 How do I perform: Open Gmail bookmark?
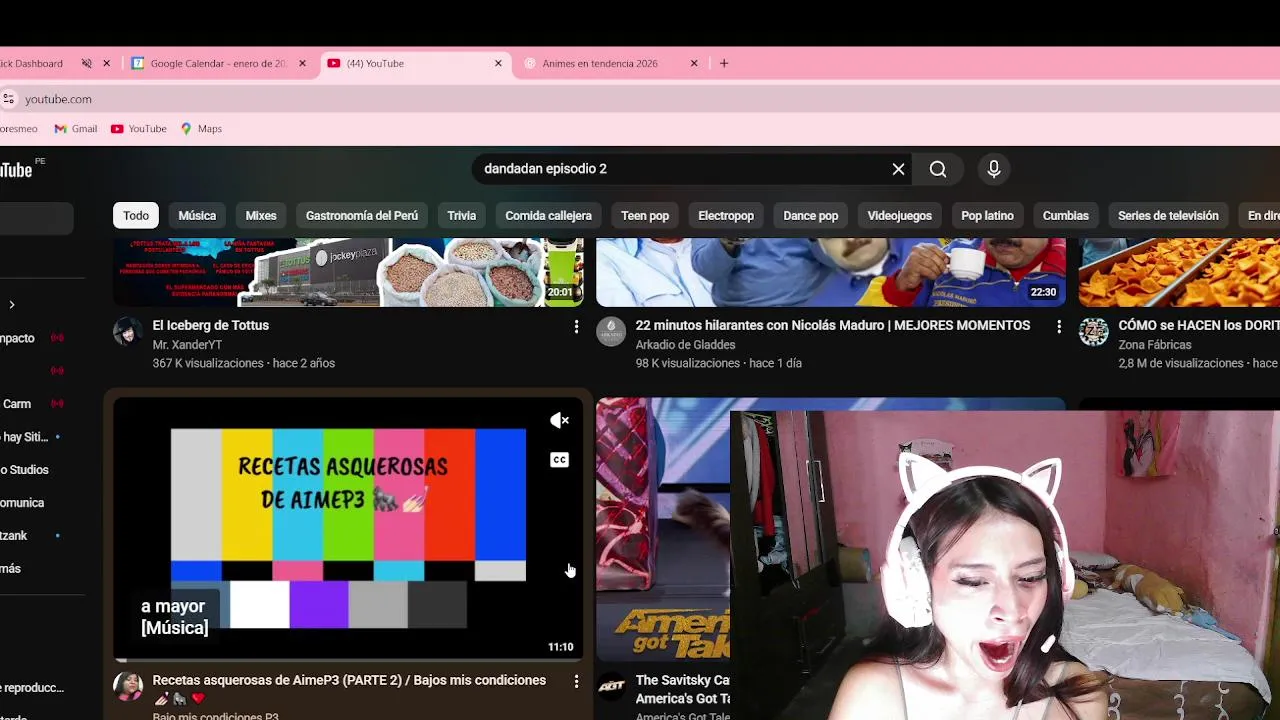(x=76, y=128)
